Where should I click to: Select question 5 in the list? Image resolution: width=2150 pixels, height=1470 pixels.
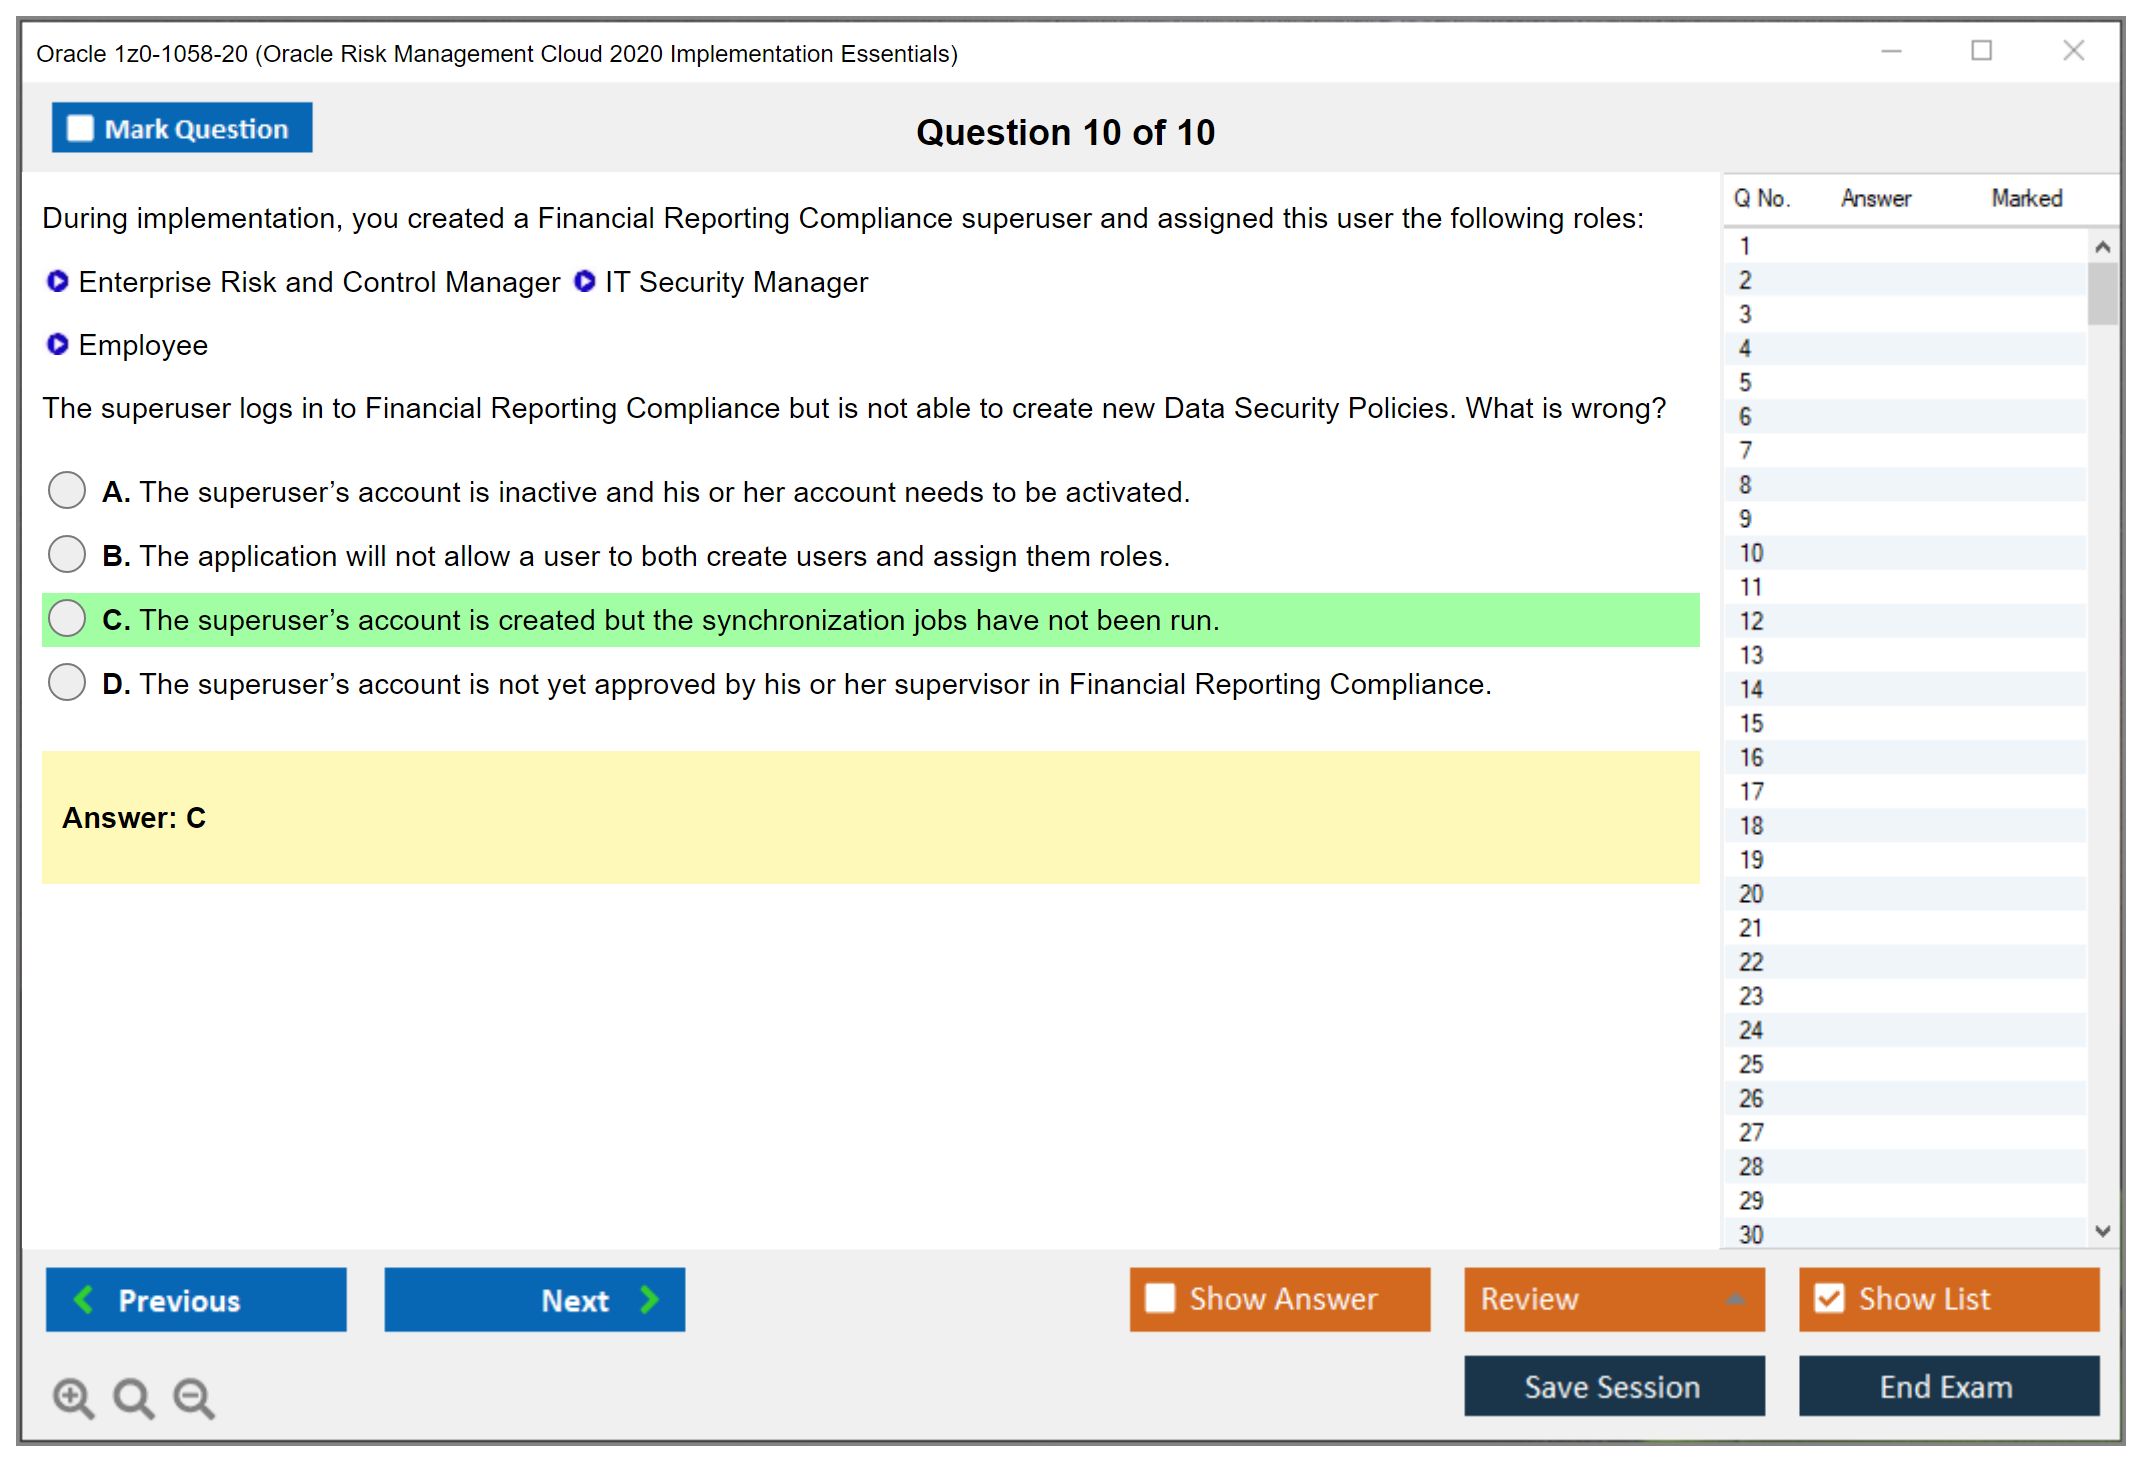tap(1905, 382)
